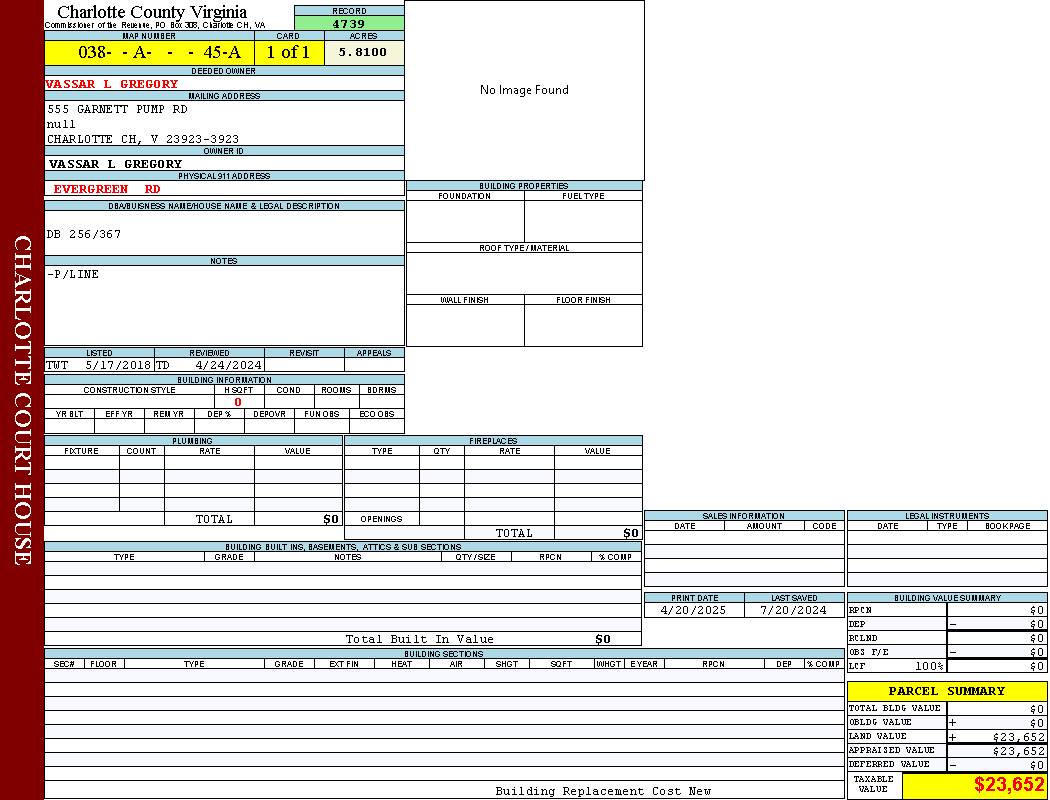The height and width of the screenshot is (800, 1050).
Task: Select the legal description DB 256/367
Action: coord(84,234)
